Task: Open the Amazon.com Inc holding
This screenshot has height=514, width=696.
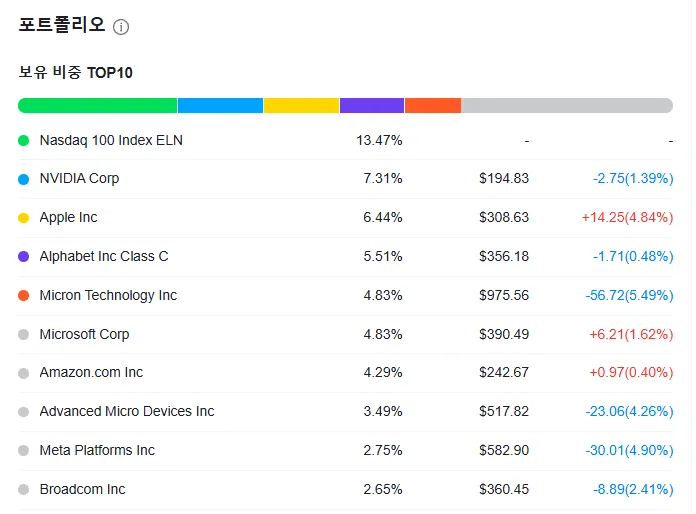Action: coord(91,372)
